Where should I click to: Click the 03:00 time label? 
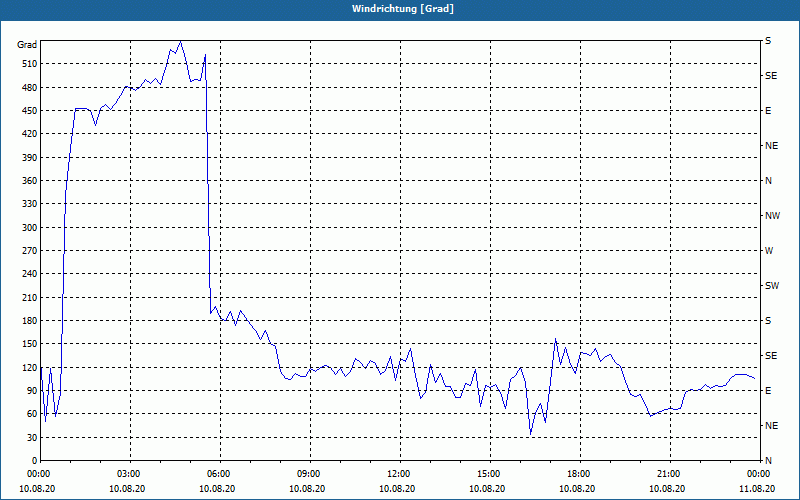click(128, 473)
